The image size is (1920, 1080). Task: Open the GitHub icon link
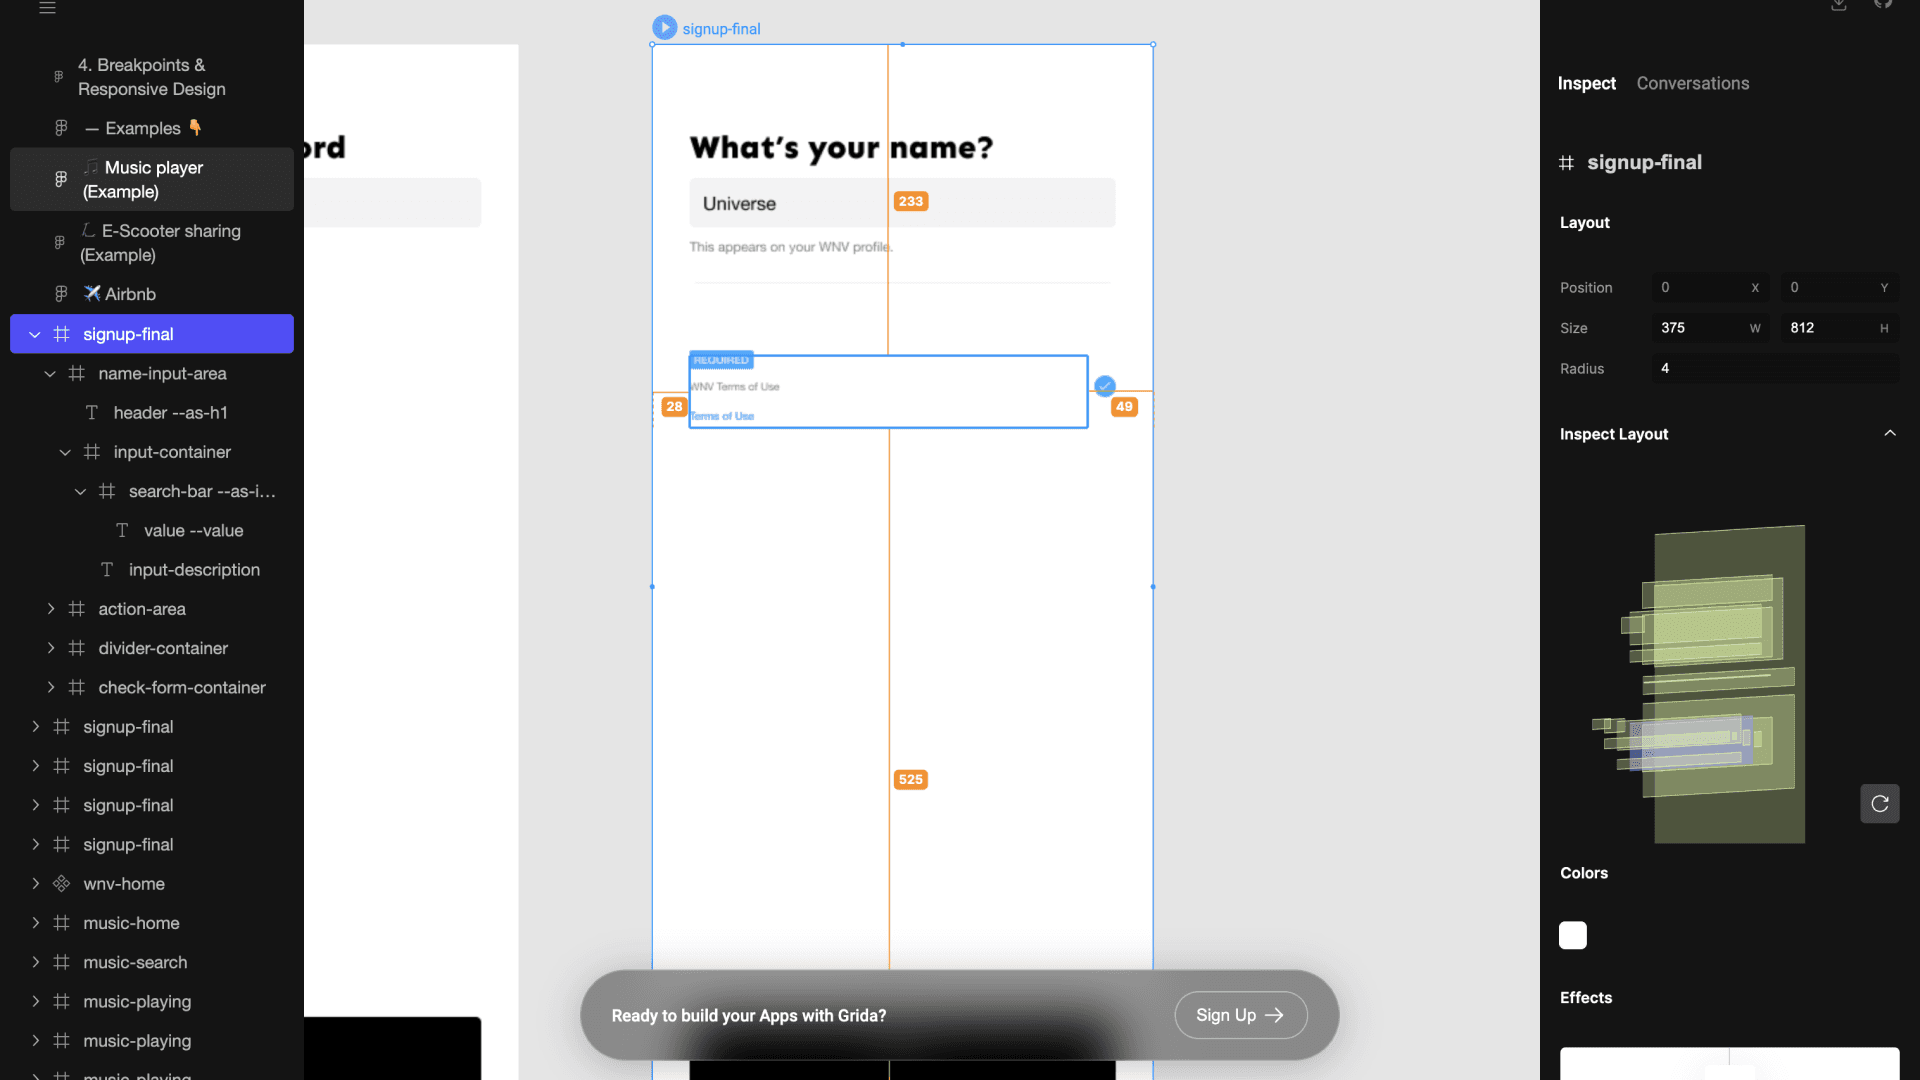[1883, 5]
